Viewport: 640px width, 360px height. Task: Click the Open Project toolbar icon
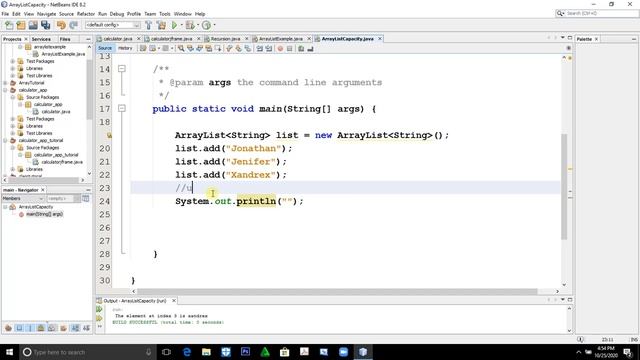pyautogui.click(x=33, y=25)
